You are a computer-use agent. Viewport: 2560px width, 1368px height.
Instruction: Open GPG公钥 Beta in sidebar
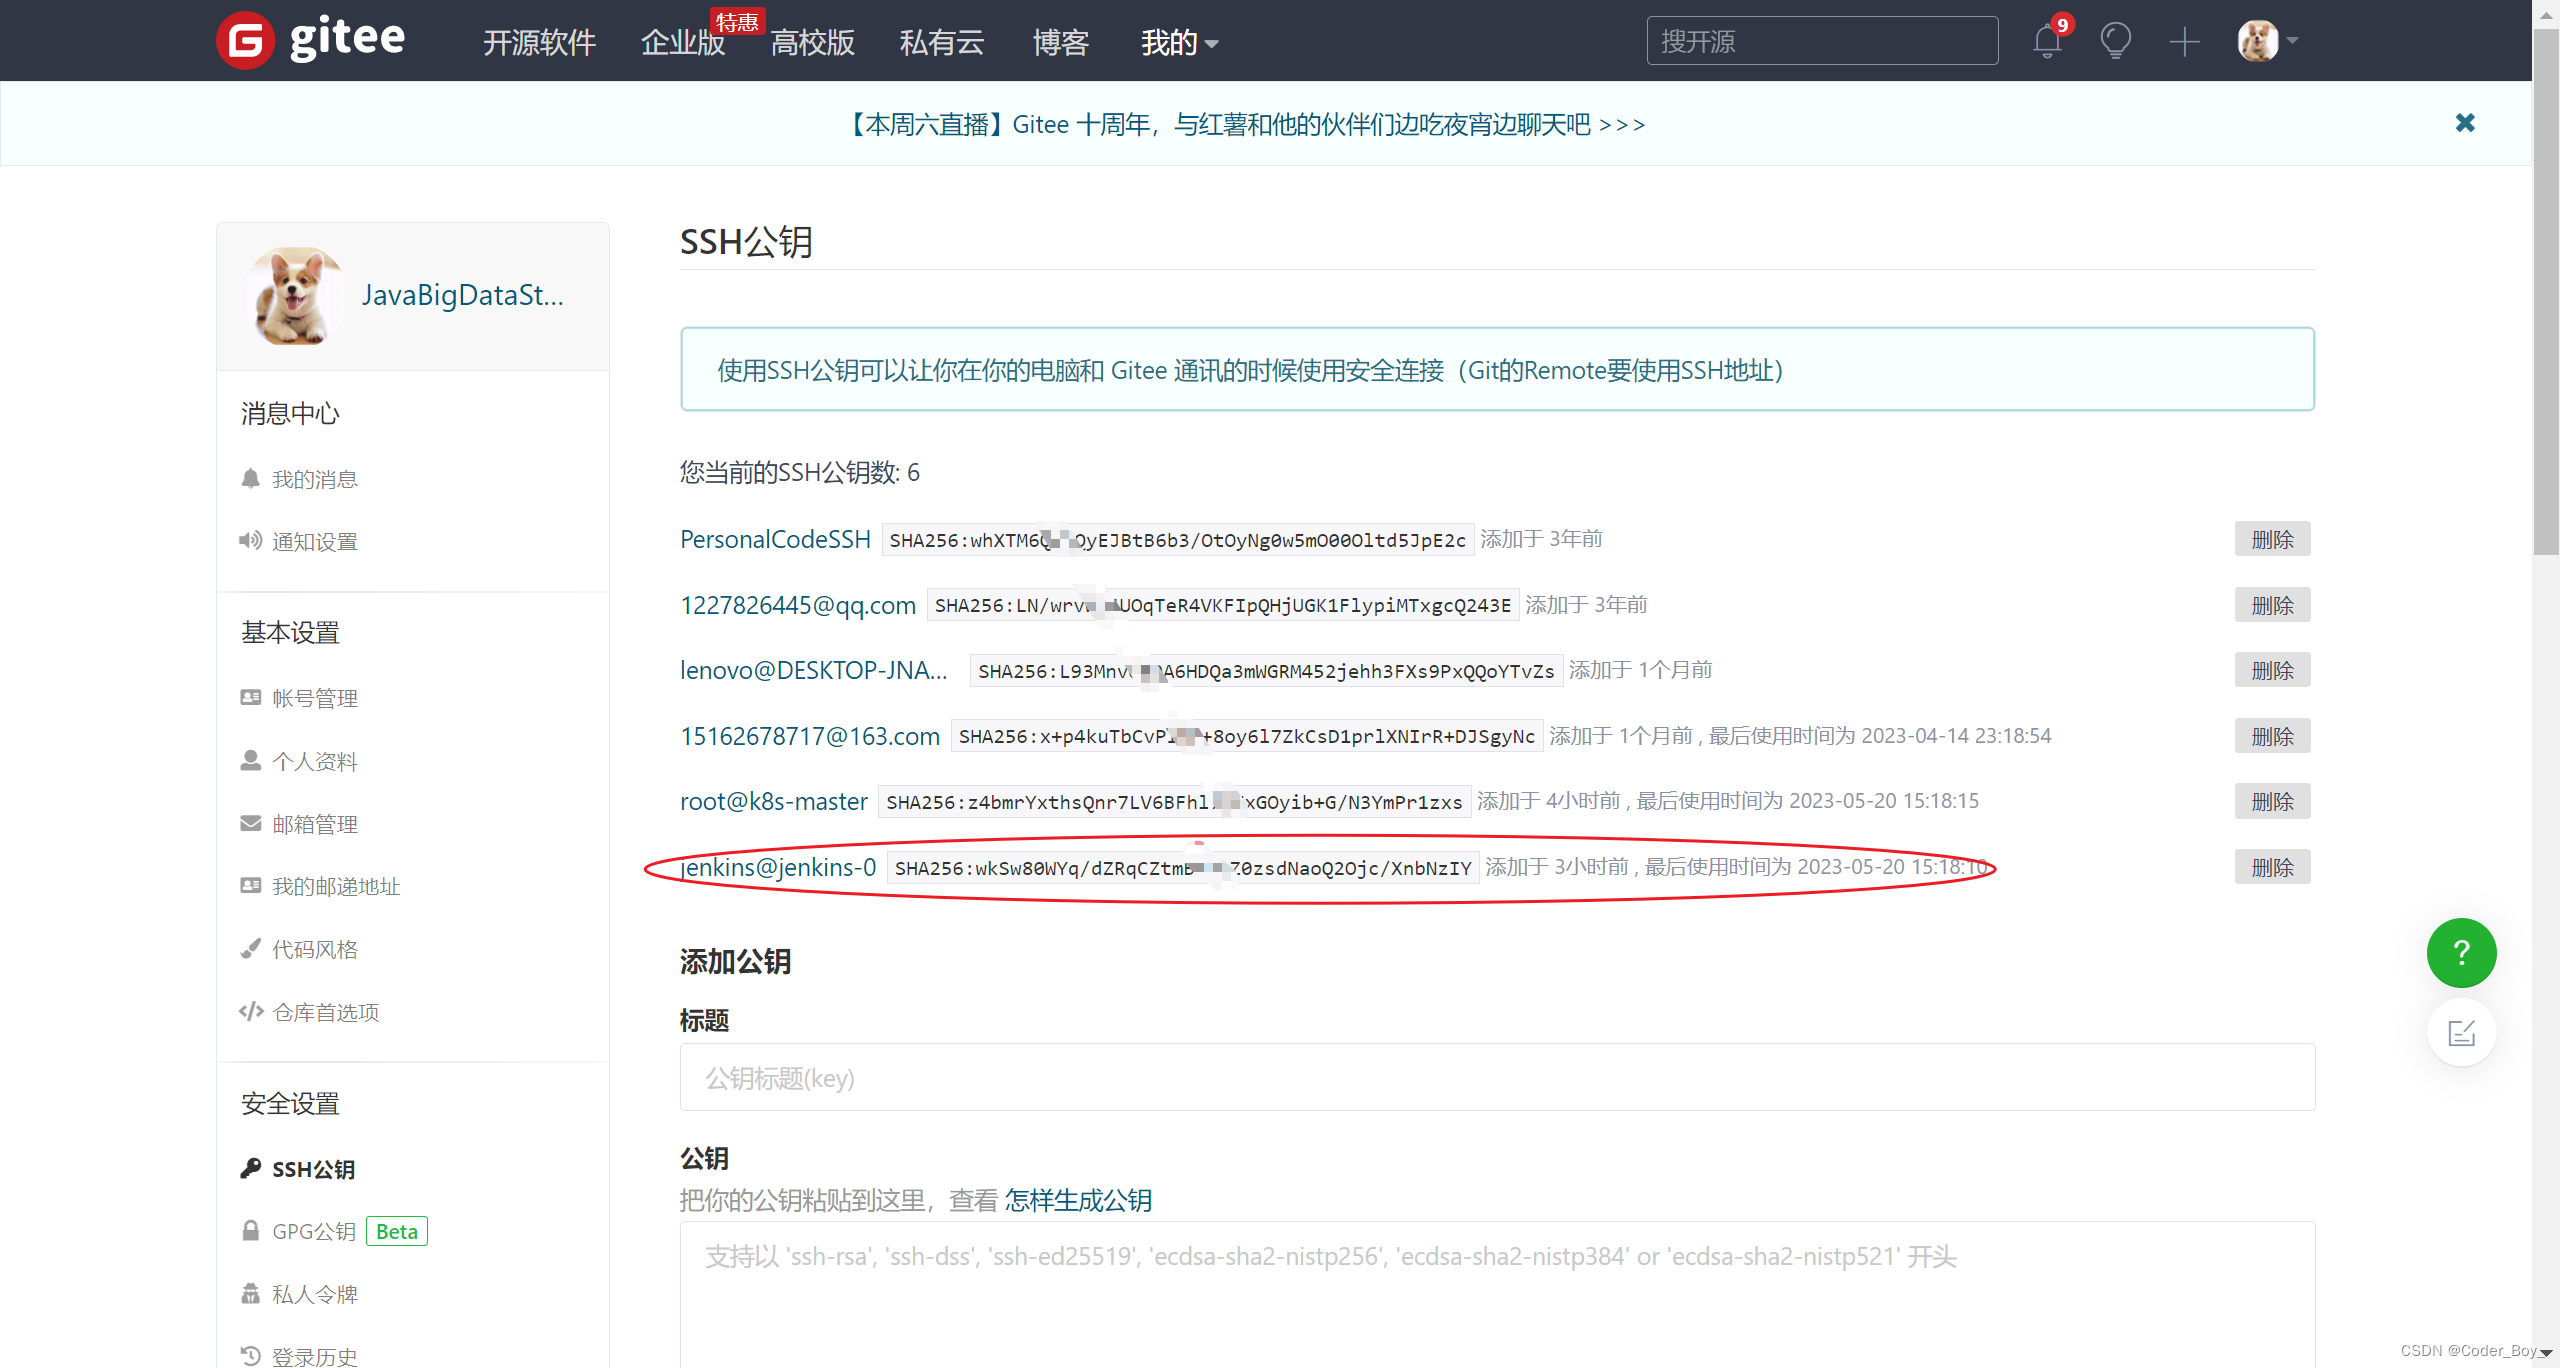[x=334, y=1231]
